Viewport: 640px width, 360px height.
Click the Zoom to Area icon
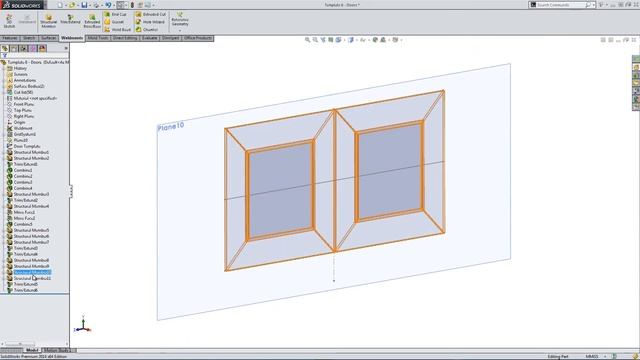(x=315, y=40)
